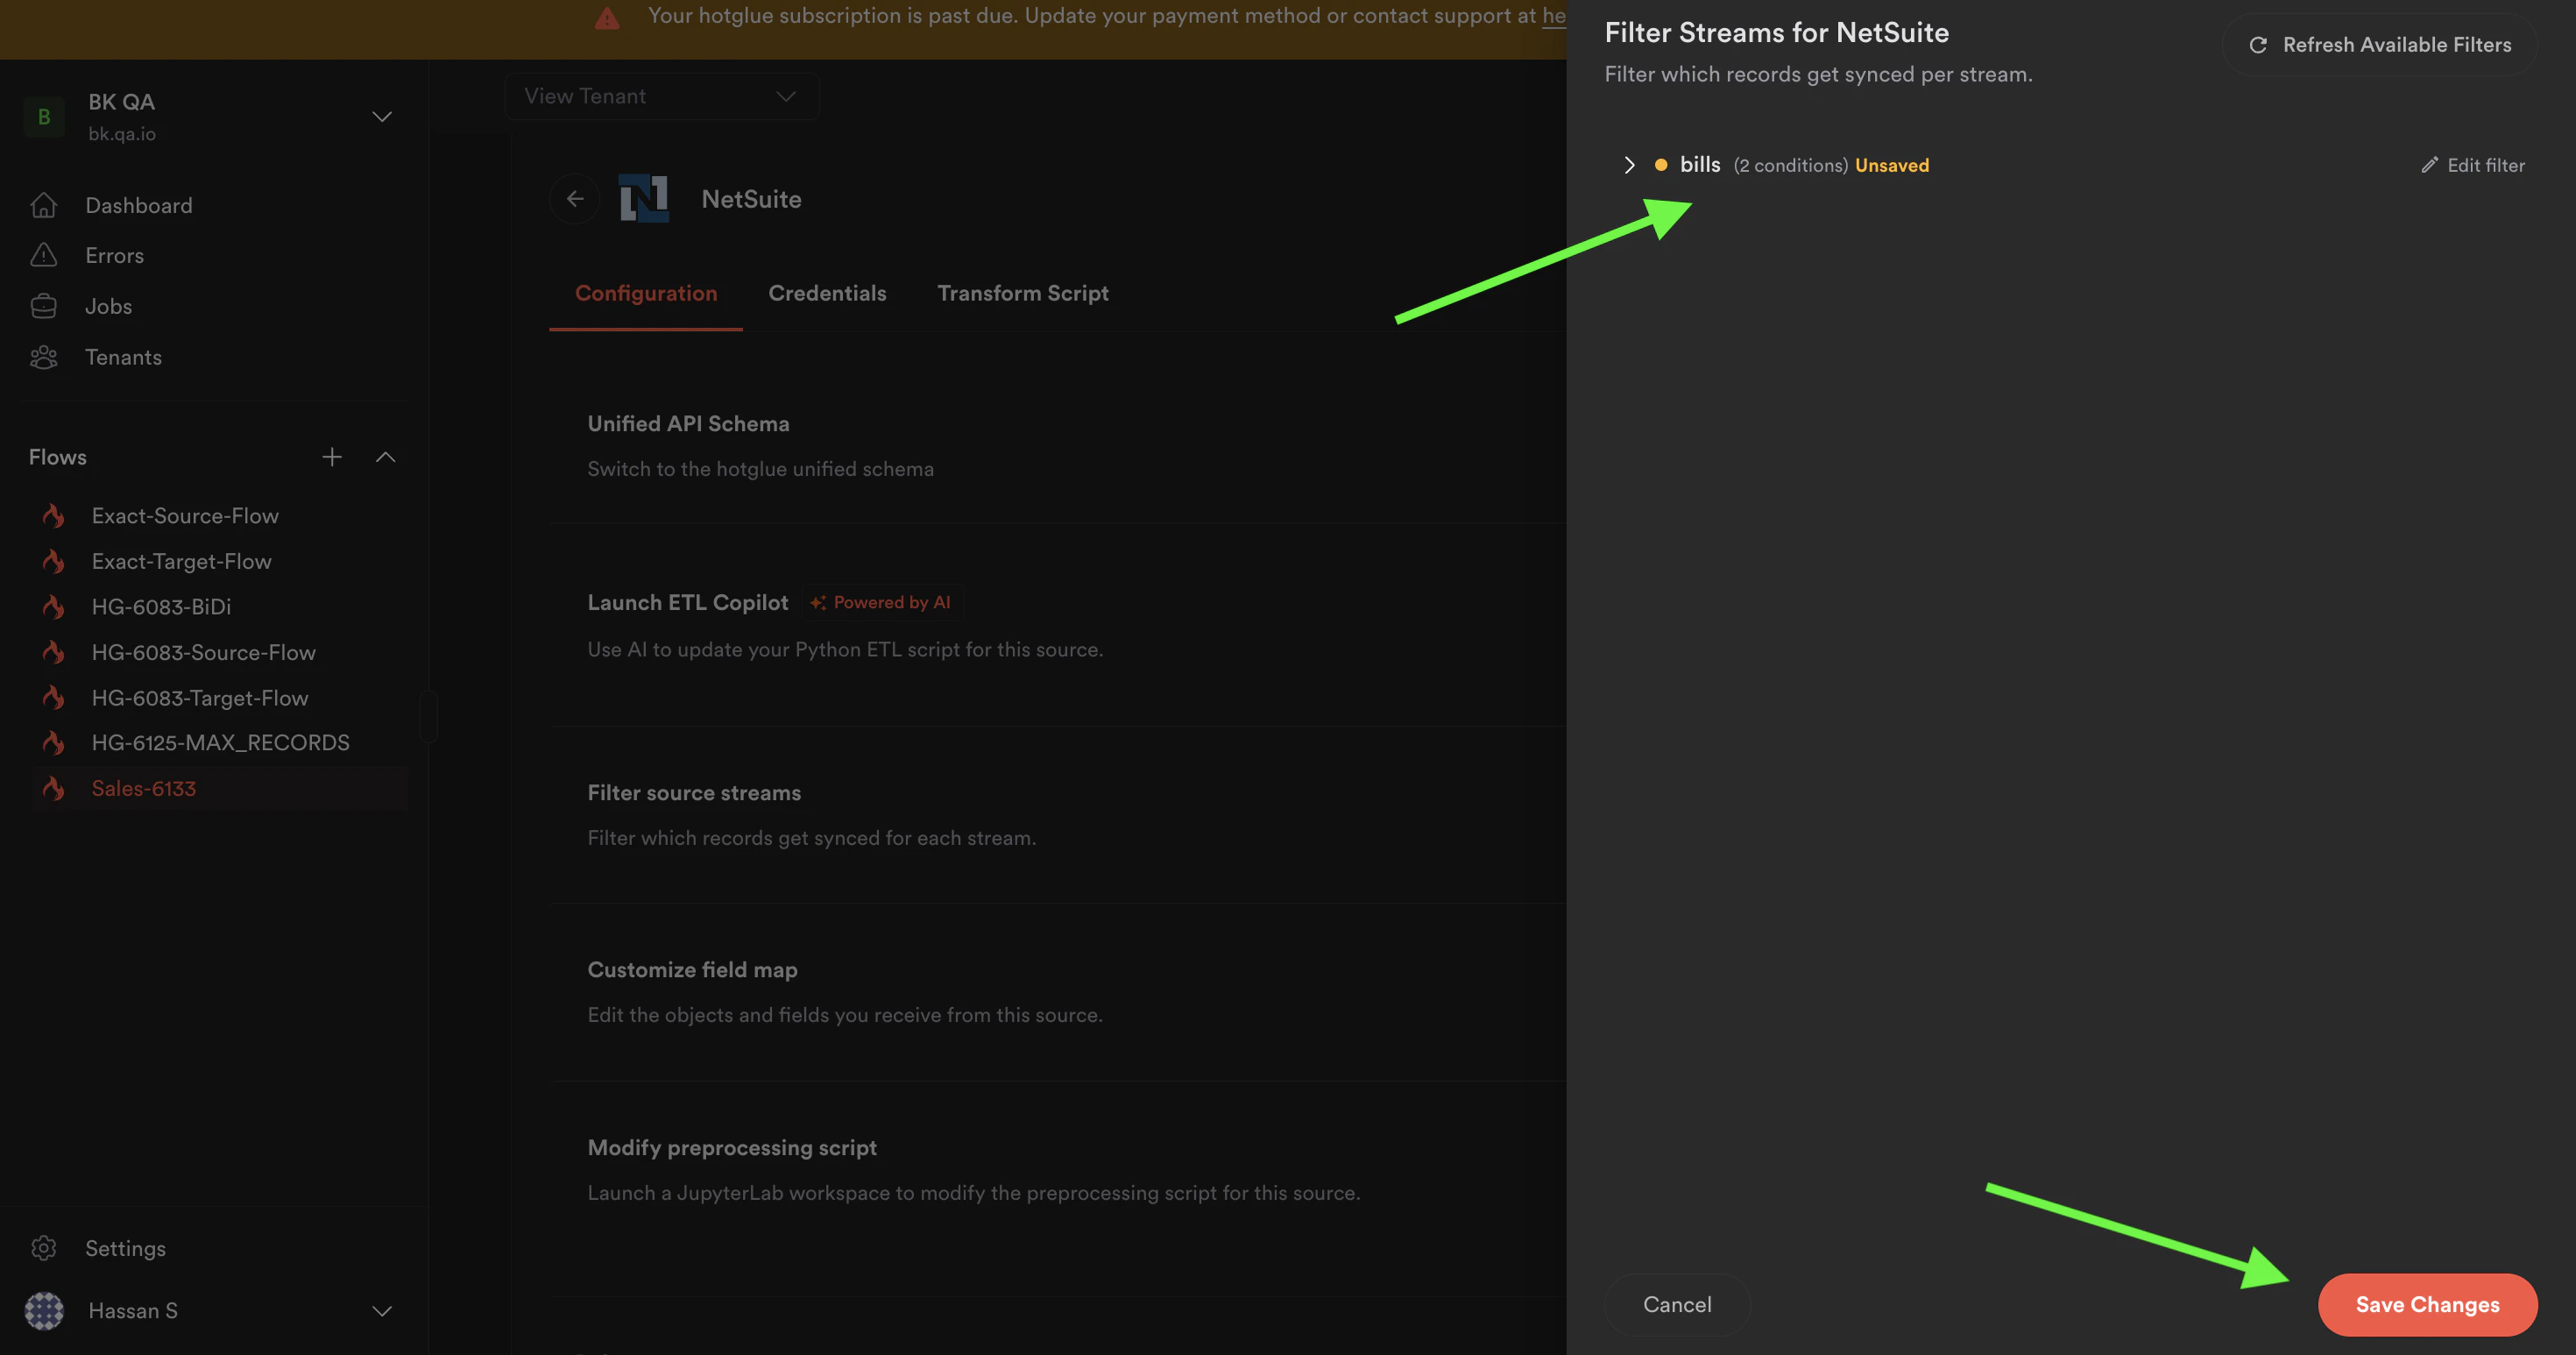Open the View Tenant dropdown
2576x1355 pixels.
click(662, 96)
